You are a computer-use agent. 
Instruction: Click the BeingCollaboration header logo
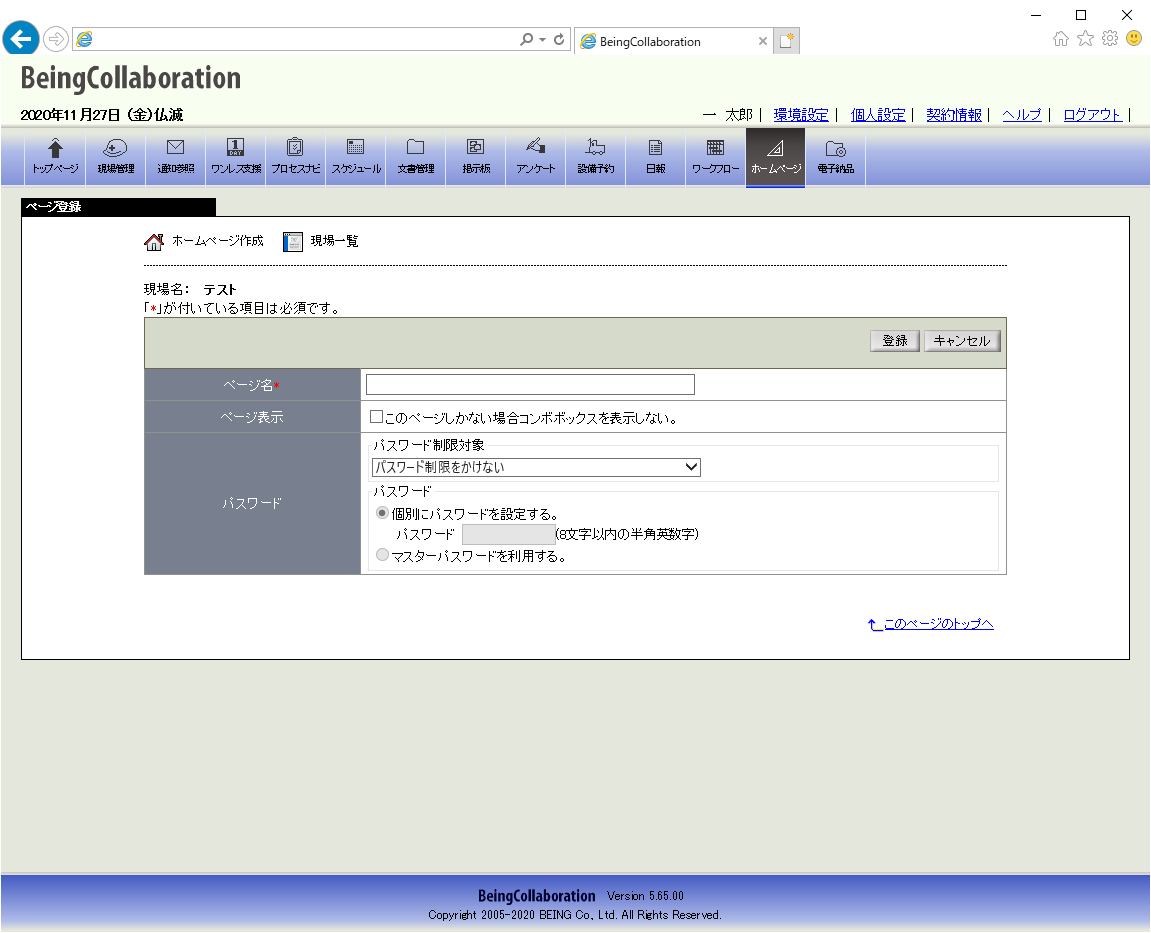(131, 78)
